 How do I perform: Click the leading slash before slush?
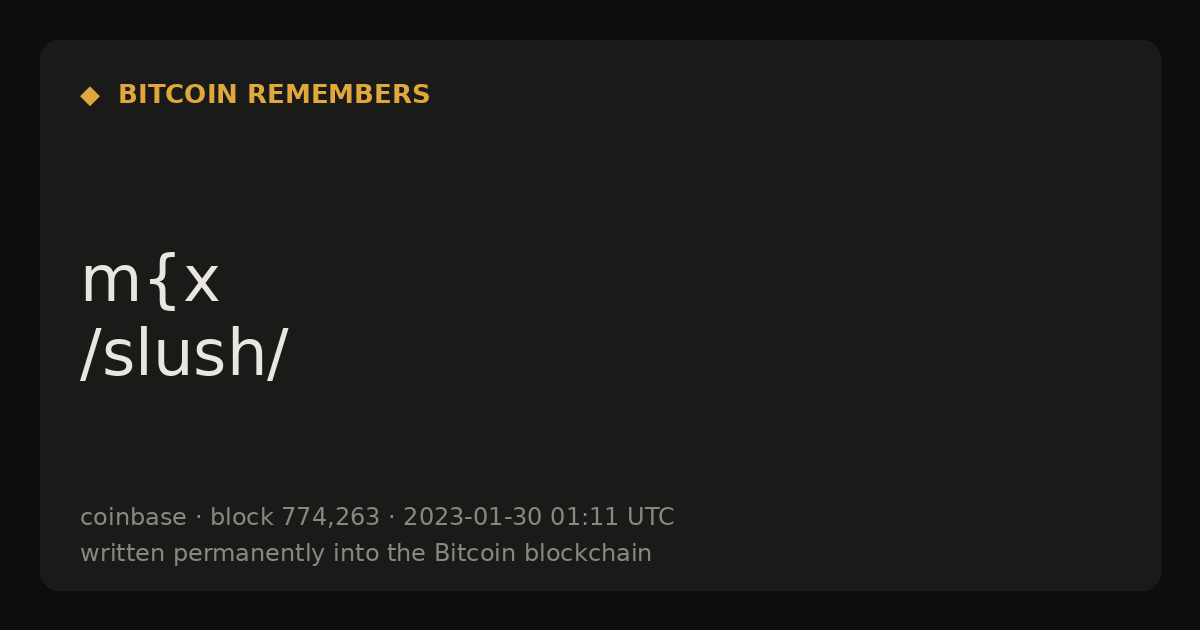[91, 355]
